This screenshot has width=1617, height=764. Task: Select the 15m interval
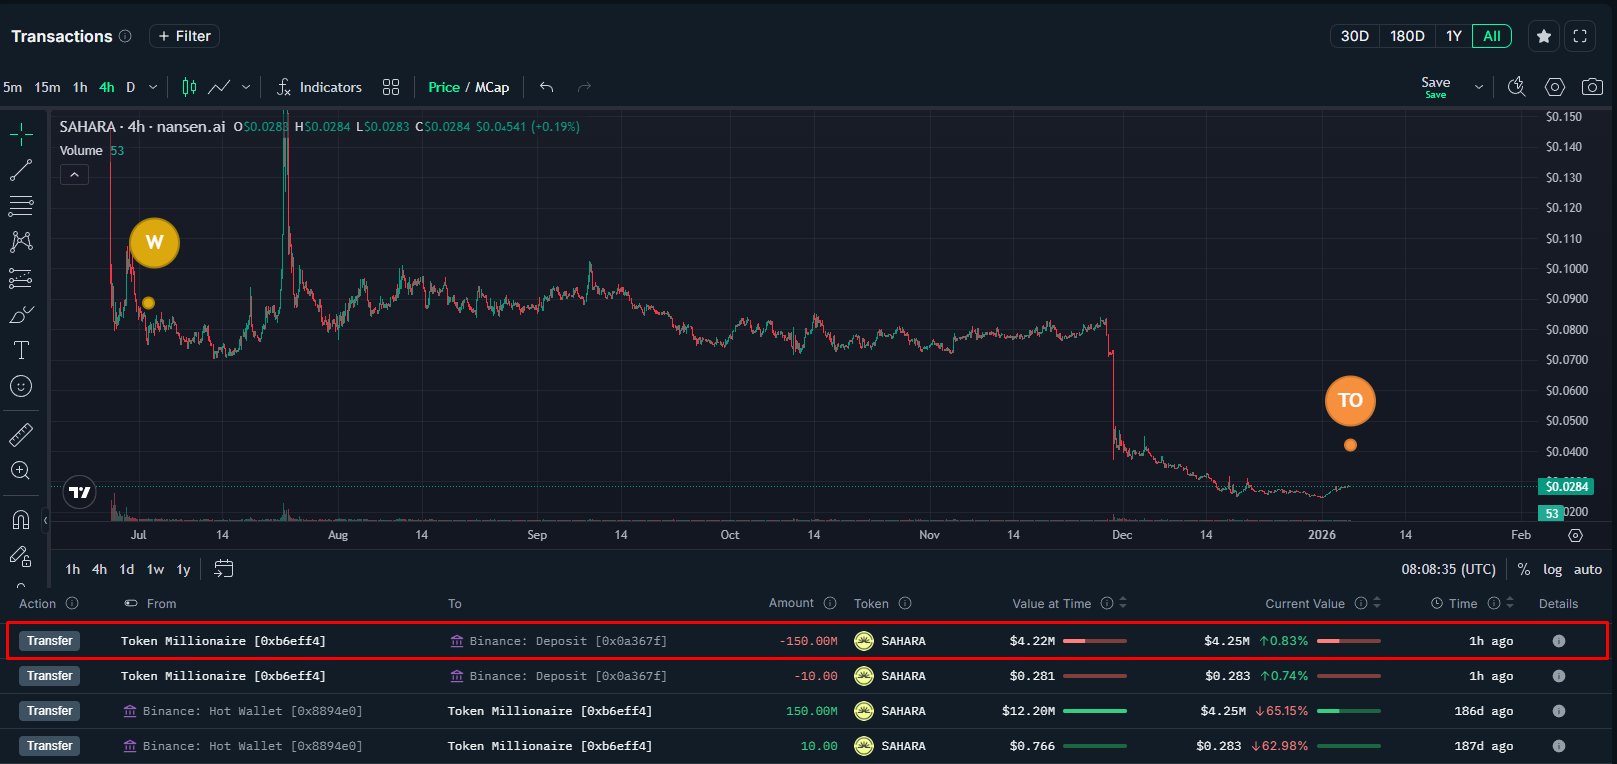point(47,87)
